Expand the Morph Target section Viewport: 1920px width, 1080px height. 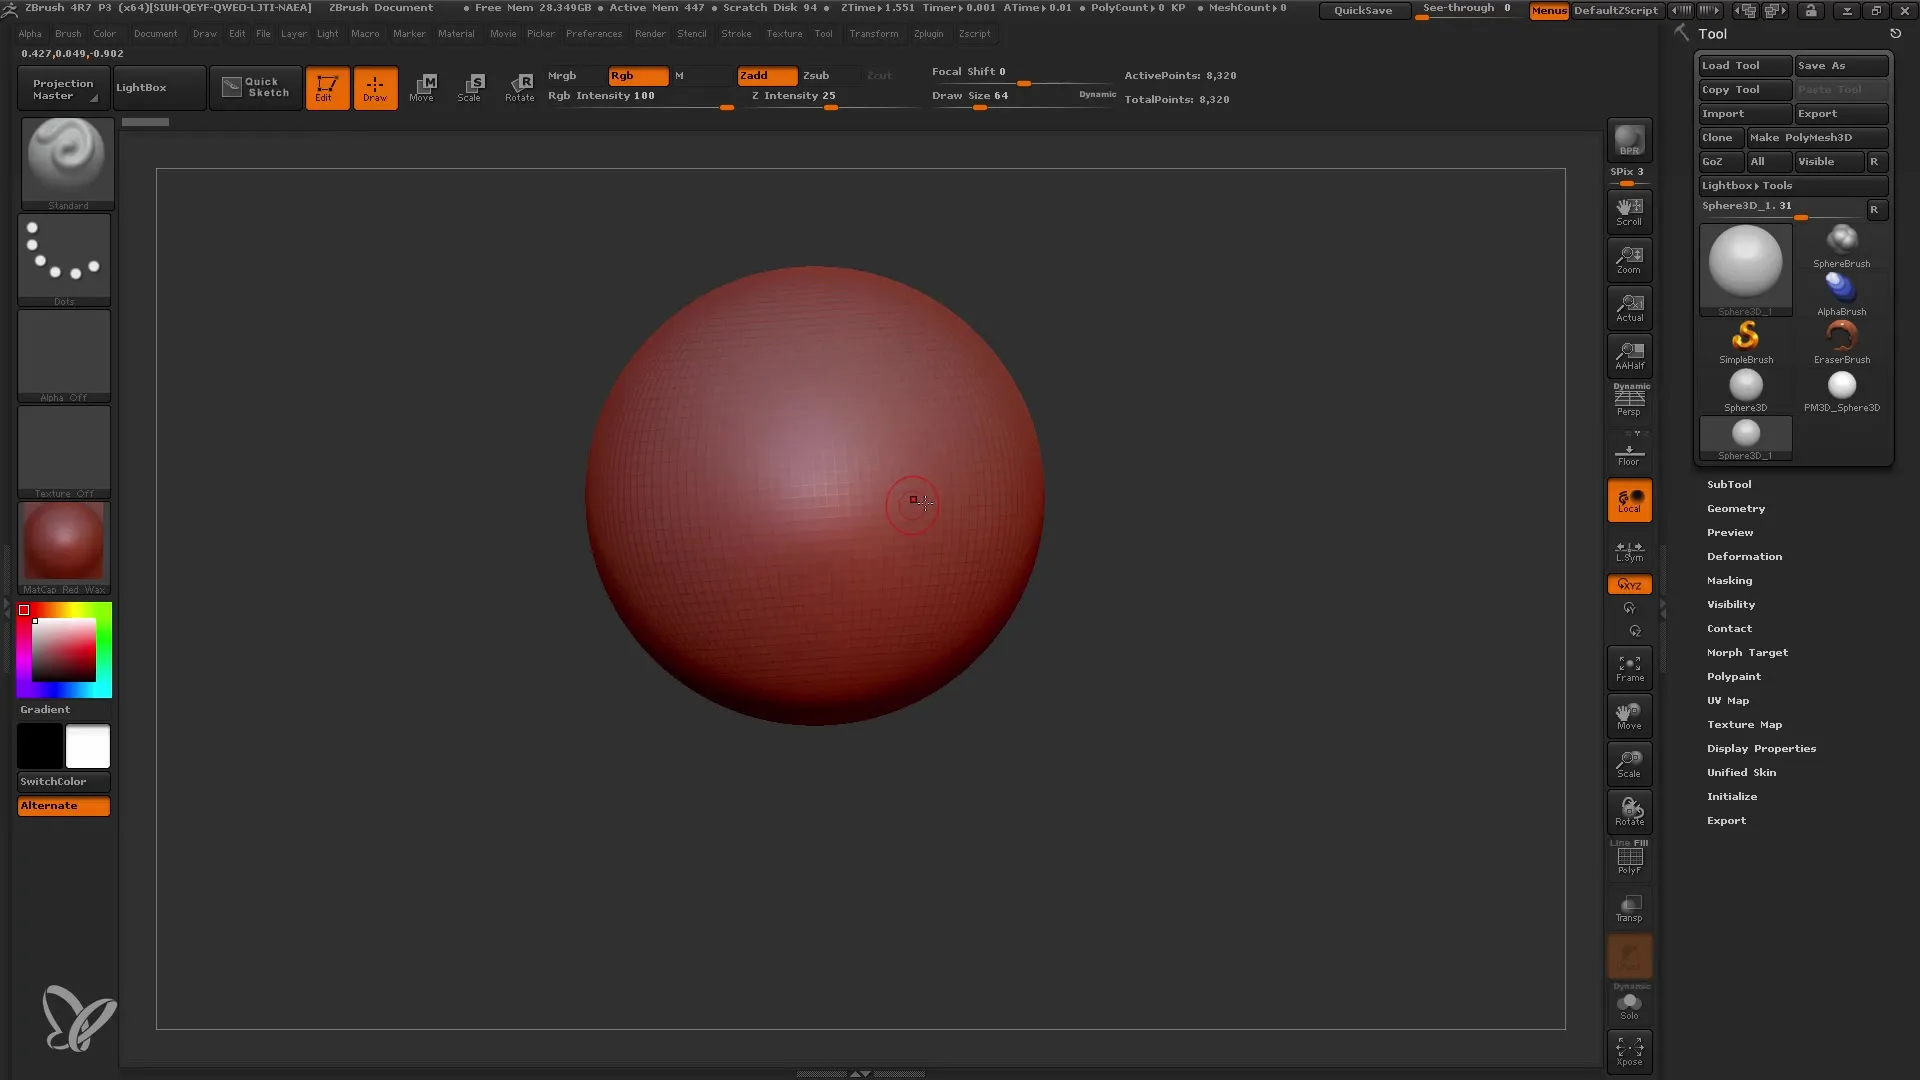[1747, 652]
